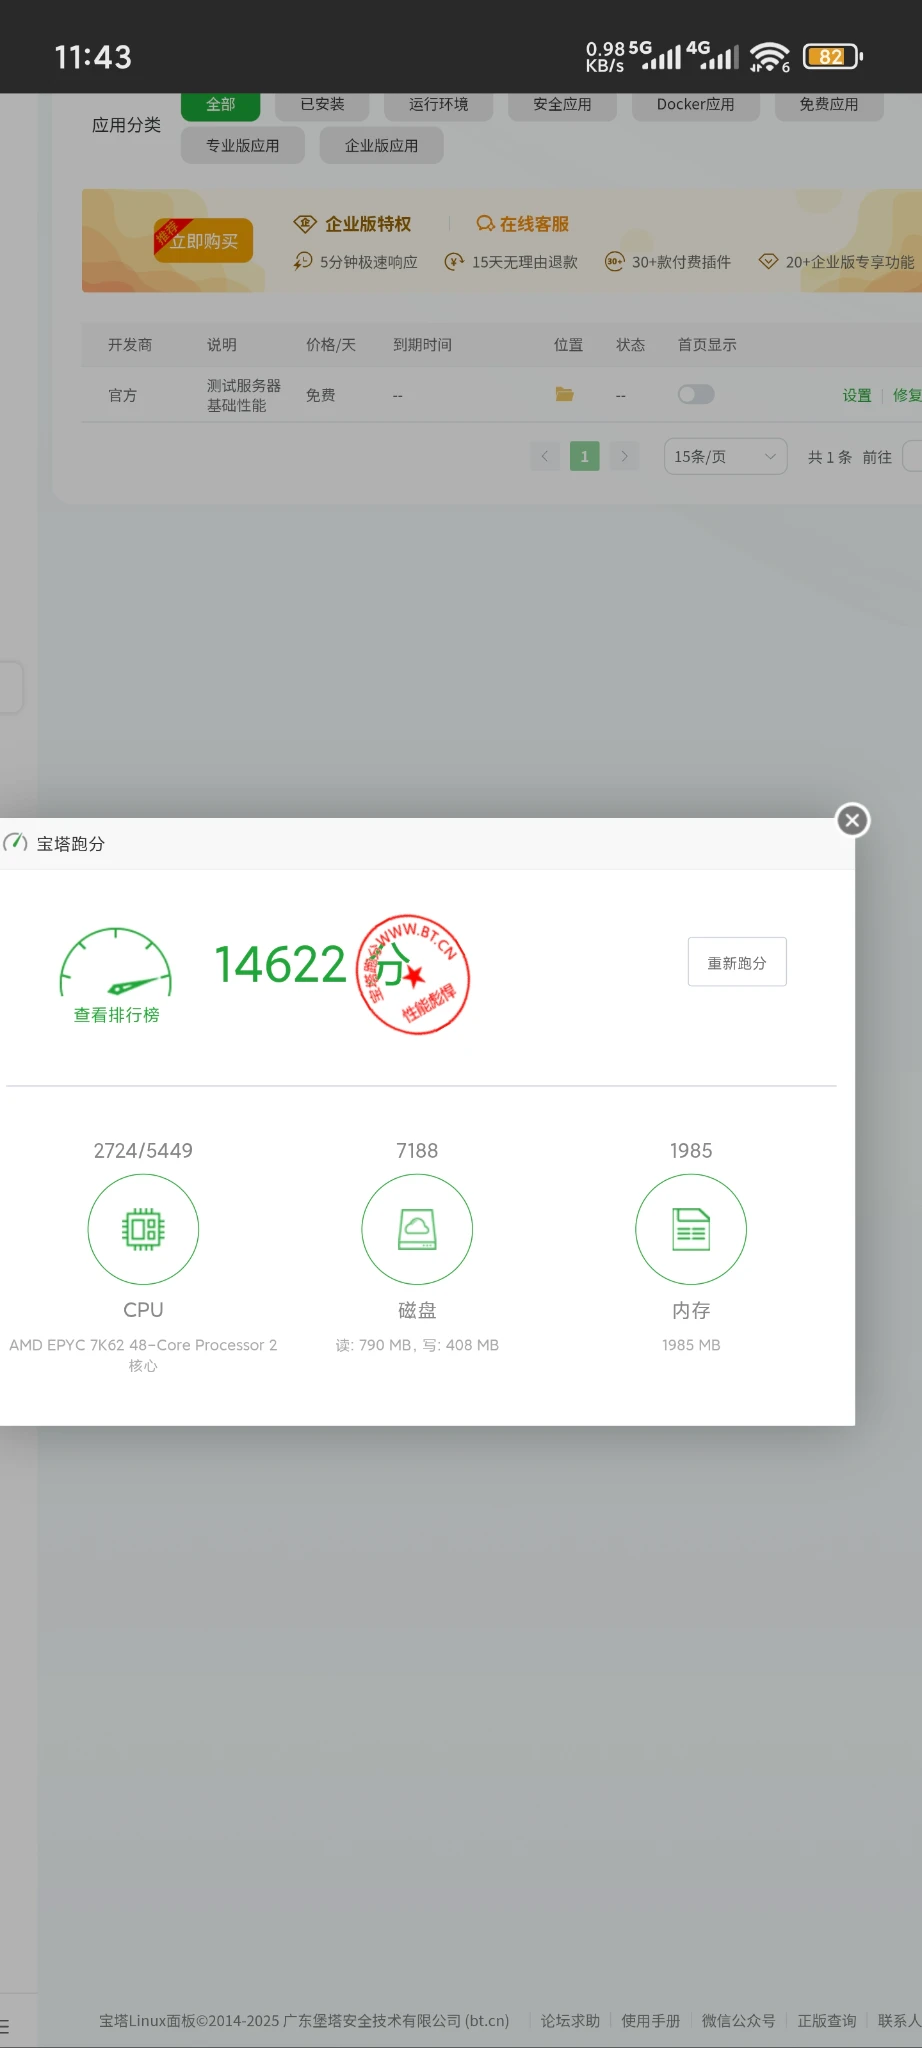Click the 企业版特权 diamond icon
922x2048 pixels.
[x=305, y=224]
